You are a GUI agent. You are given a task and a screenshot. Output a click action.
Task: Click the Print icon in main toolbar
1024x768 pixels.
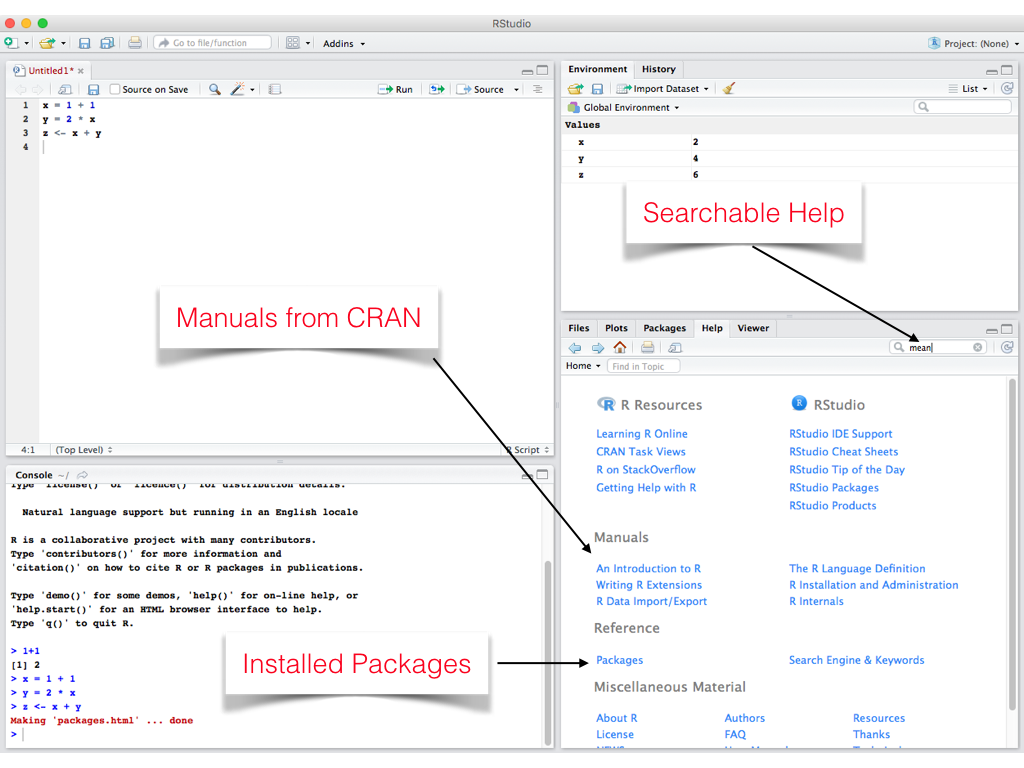(x=135, y=43)
